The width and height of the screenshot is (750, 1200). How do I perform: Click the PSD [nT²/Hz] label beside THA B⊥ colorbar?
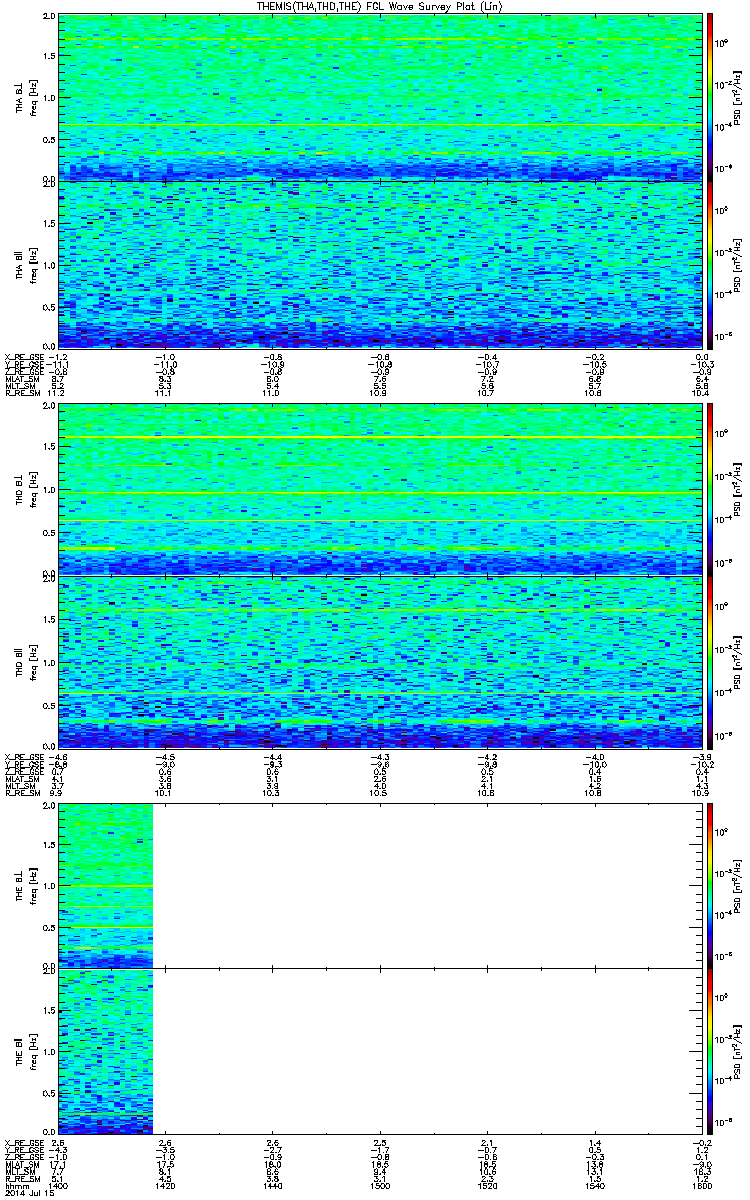[x=738, y=97]
